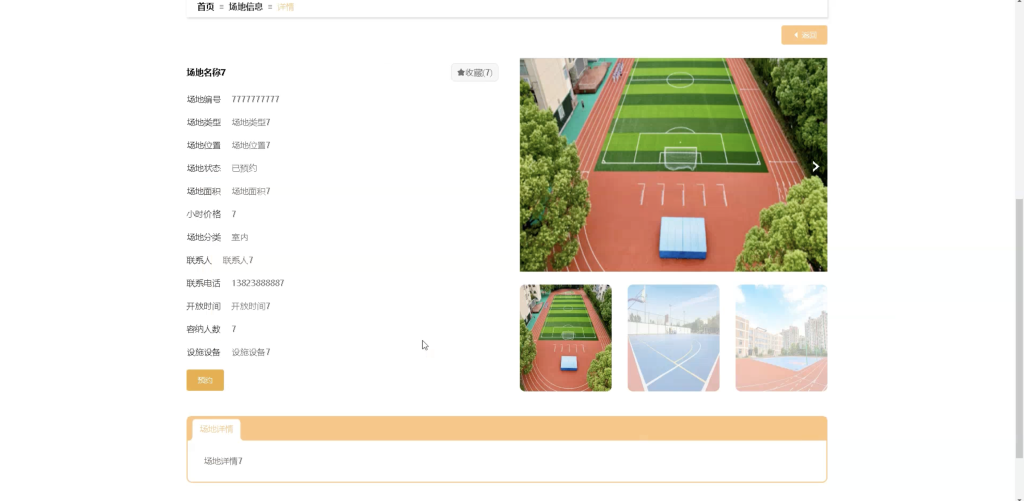Click the 预约 reservation button
This screenshot has width=1024, height=501.
tap(205, 380)
